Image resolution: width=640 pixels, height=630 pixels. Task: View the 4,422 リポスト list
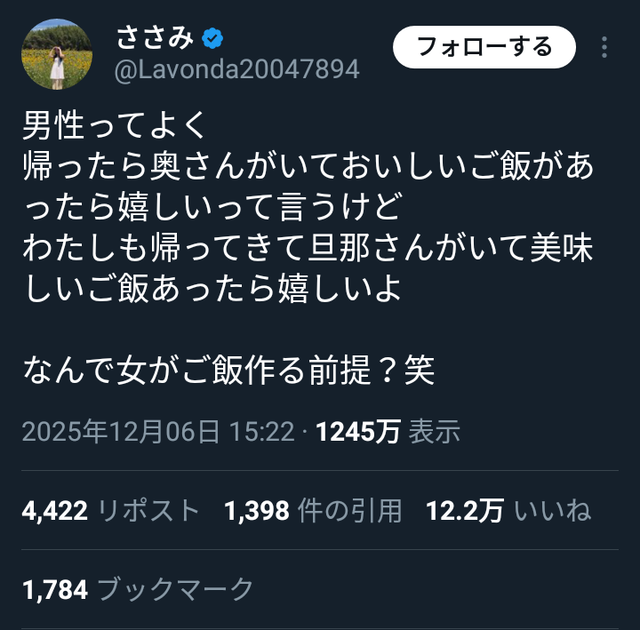(x=110, y=510)
